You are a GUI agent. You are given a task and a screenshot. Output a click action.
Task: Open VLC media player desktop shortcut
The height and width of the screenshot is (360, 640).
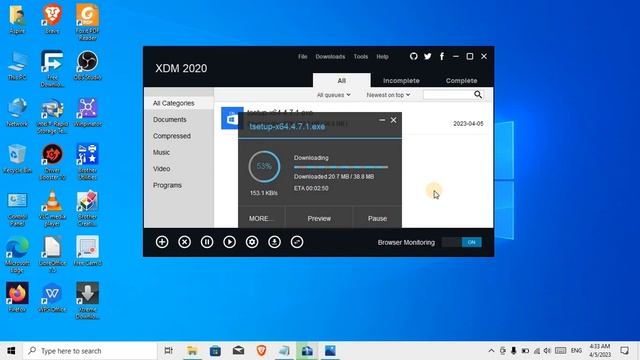tap(52, 208)
